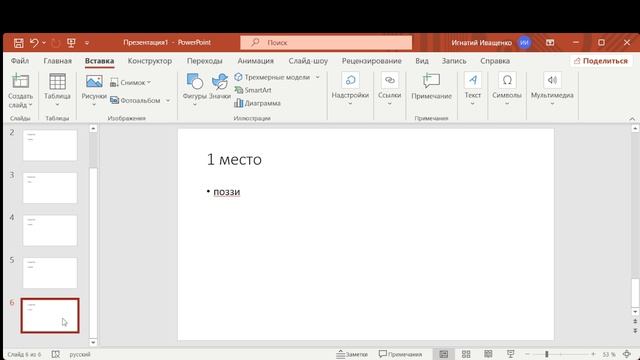Switch to the Переходы tab

pos(204,61)
